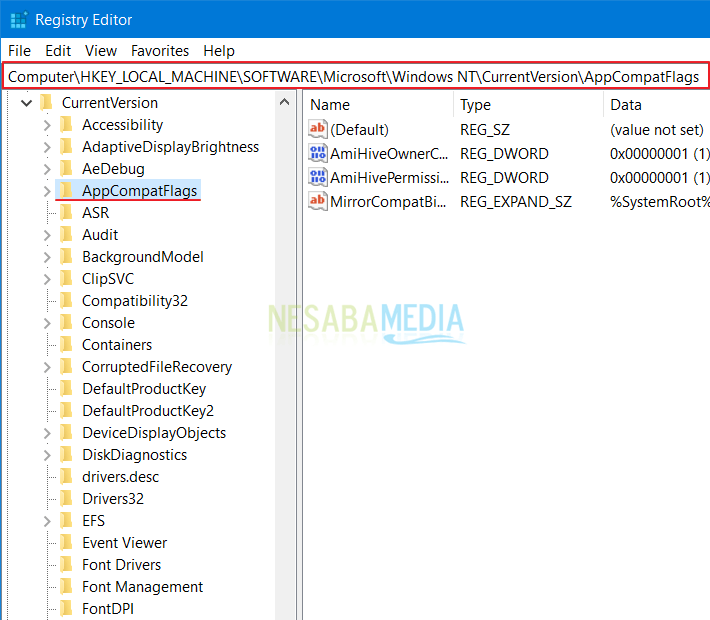Expand the Accessibility key arrow
The width and height of the screenshot is (710, 620).
pyautogui.click(x=46, y=125)
